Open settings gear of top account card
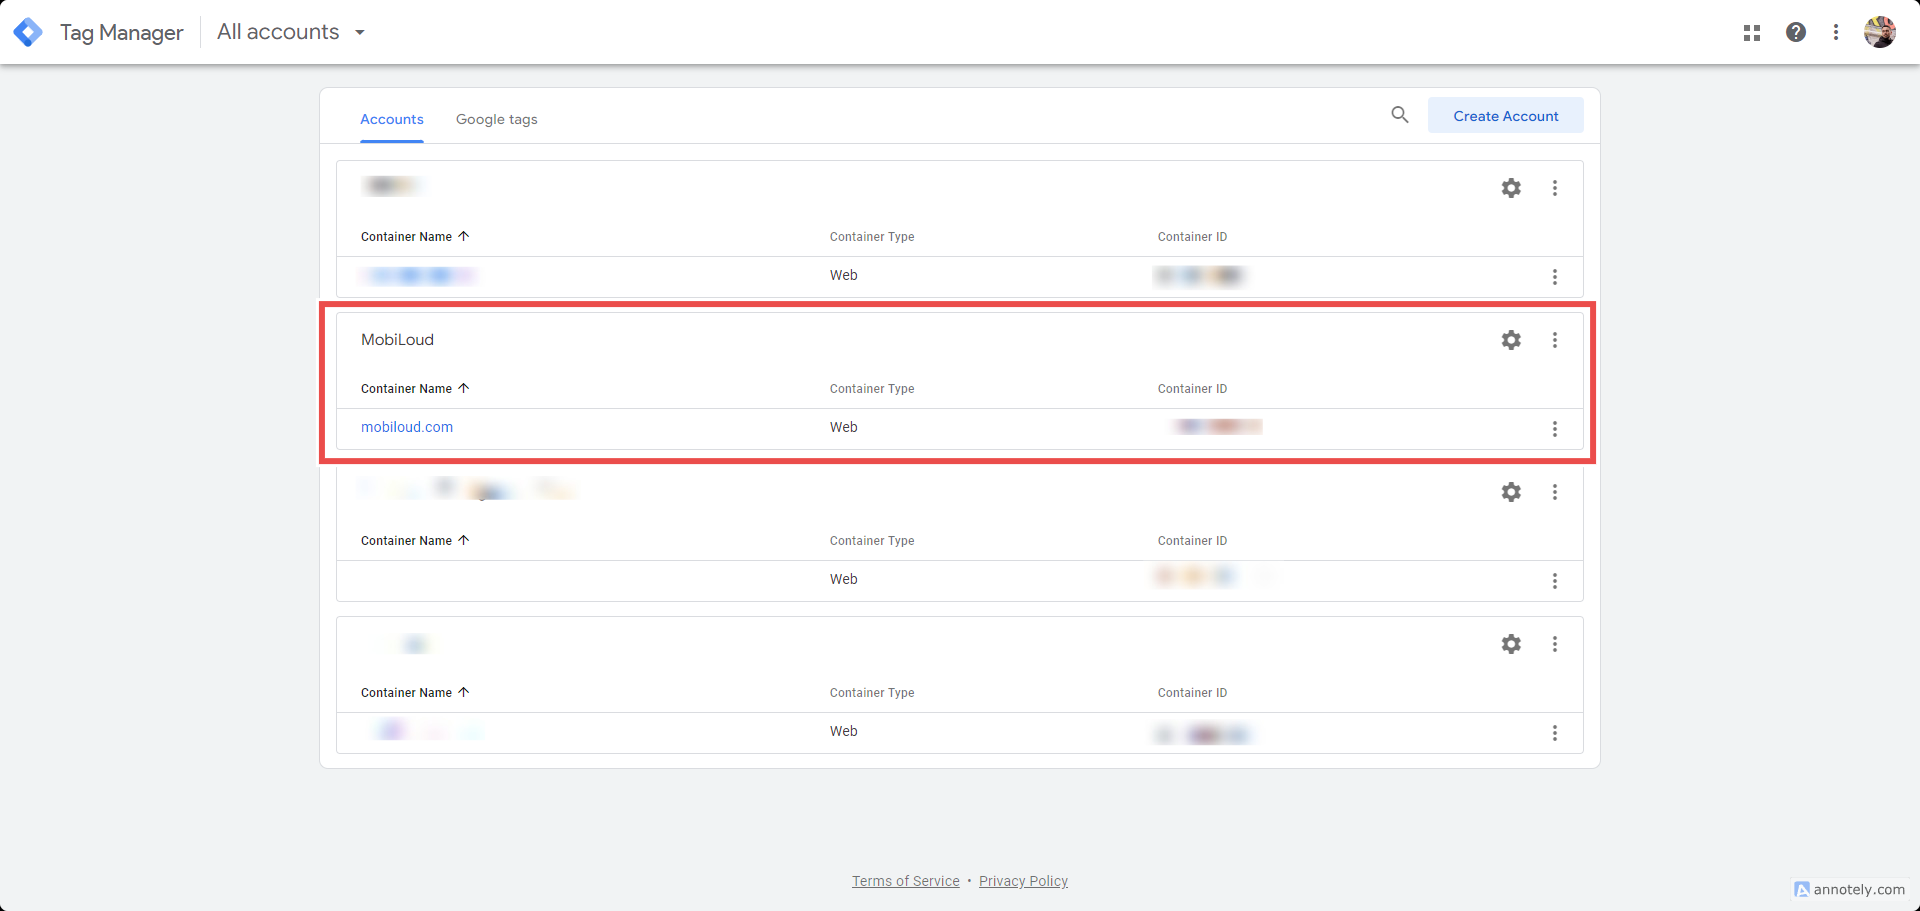The height and width of the screenshot is (911, 1920). (1511, 188)
